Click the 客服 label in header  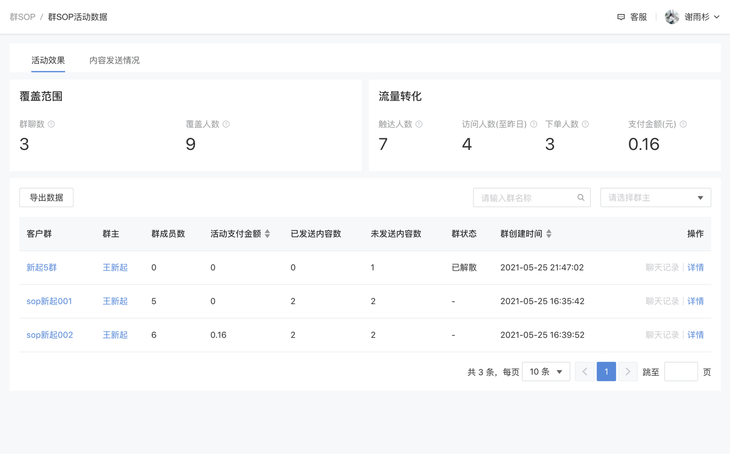(x=638, y=17)
